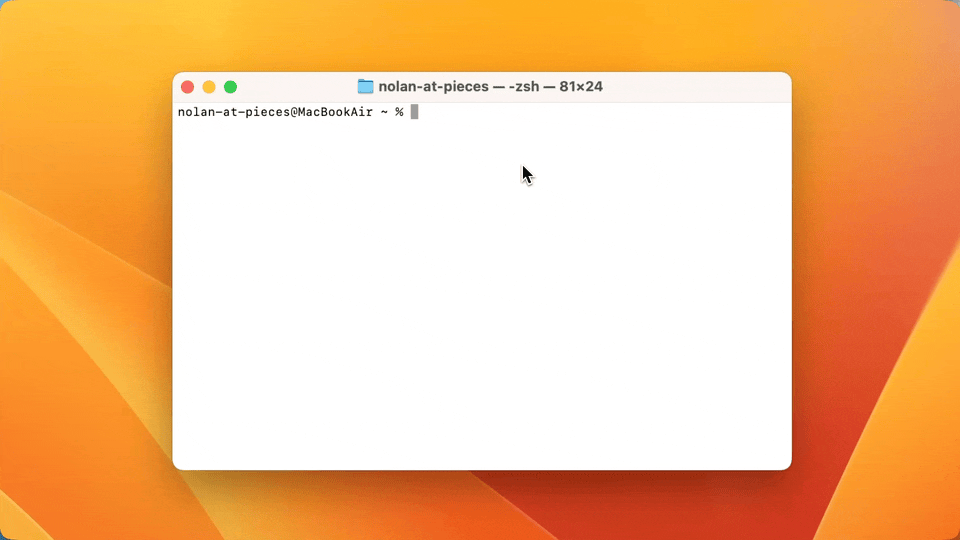The width and height of the screenshot is (960, 540).
Task: Click the window title 'nolan-at-pieces — -zsh — 81×24'
Action: pos(490,86)
